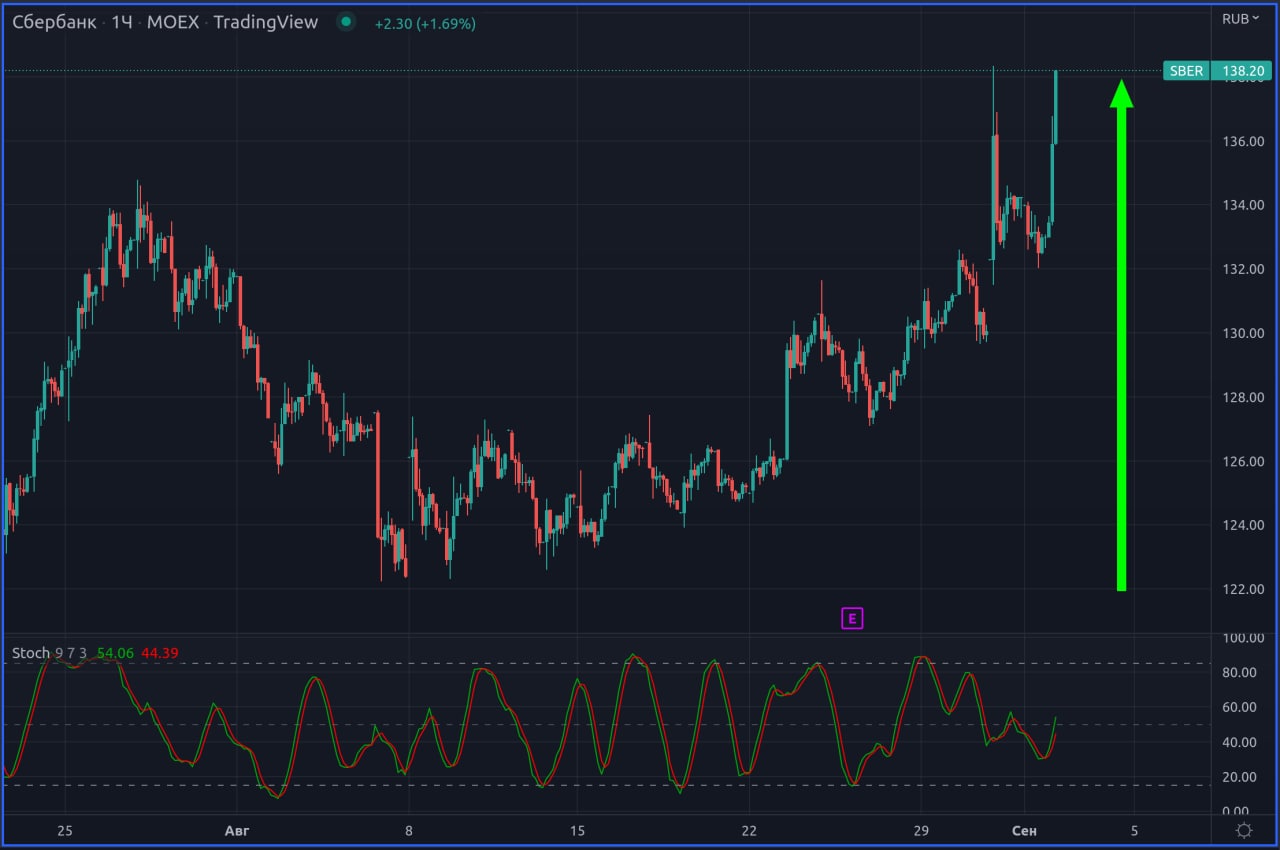This screenshot has width=1280, height=850.
Task: Click the Stoch value 54.06
Action: (115, 653)
